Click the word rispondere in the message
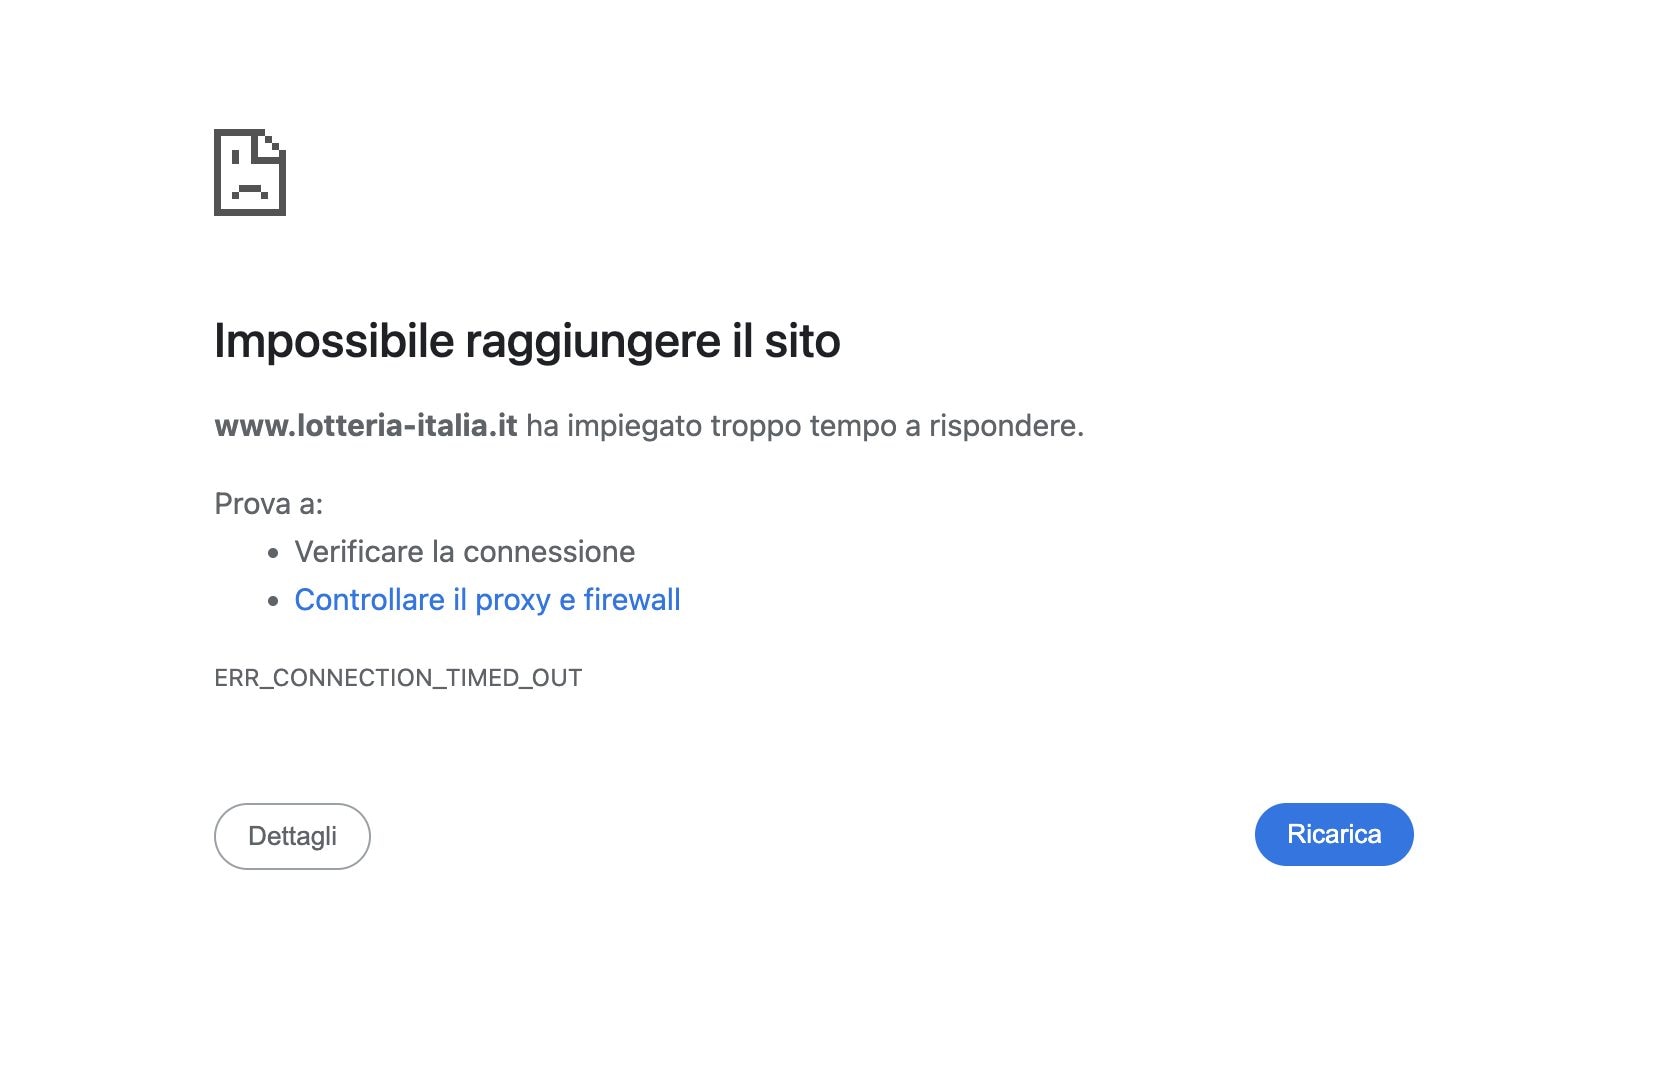This screenshot has height=1076, width=1680. pyautogui.click(x=1005, y=426)
